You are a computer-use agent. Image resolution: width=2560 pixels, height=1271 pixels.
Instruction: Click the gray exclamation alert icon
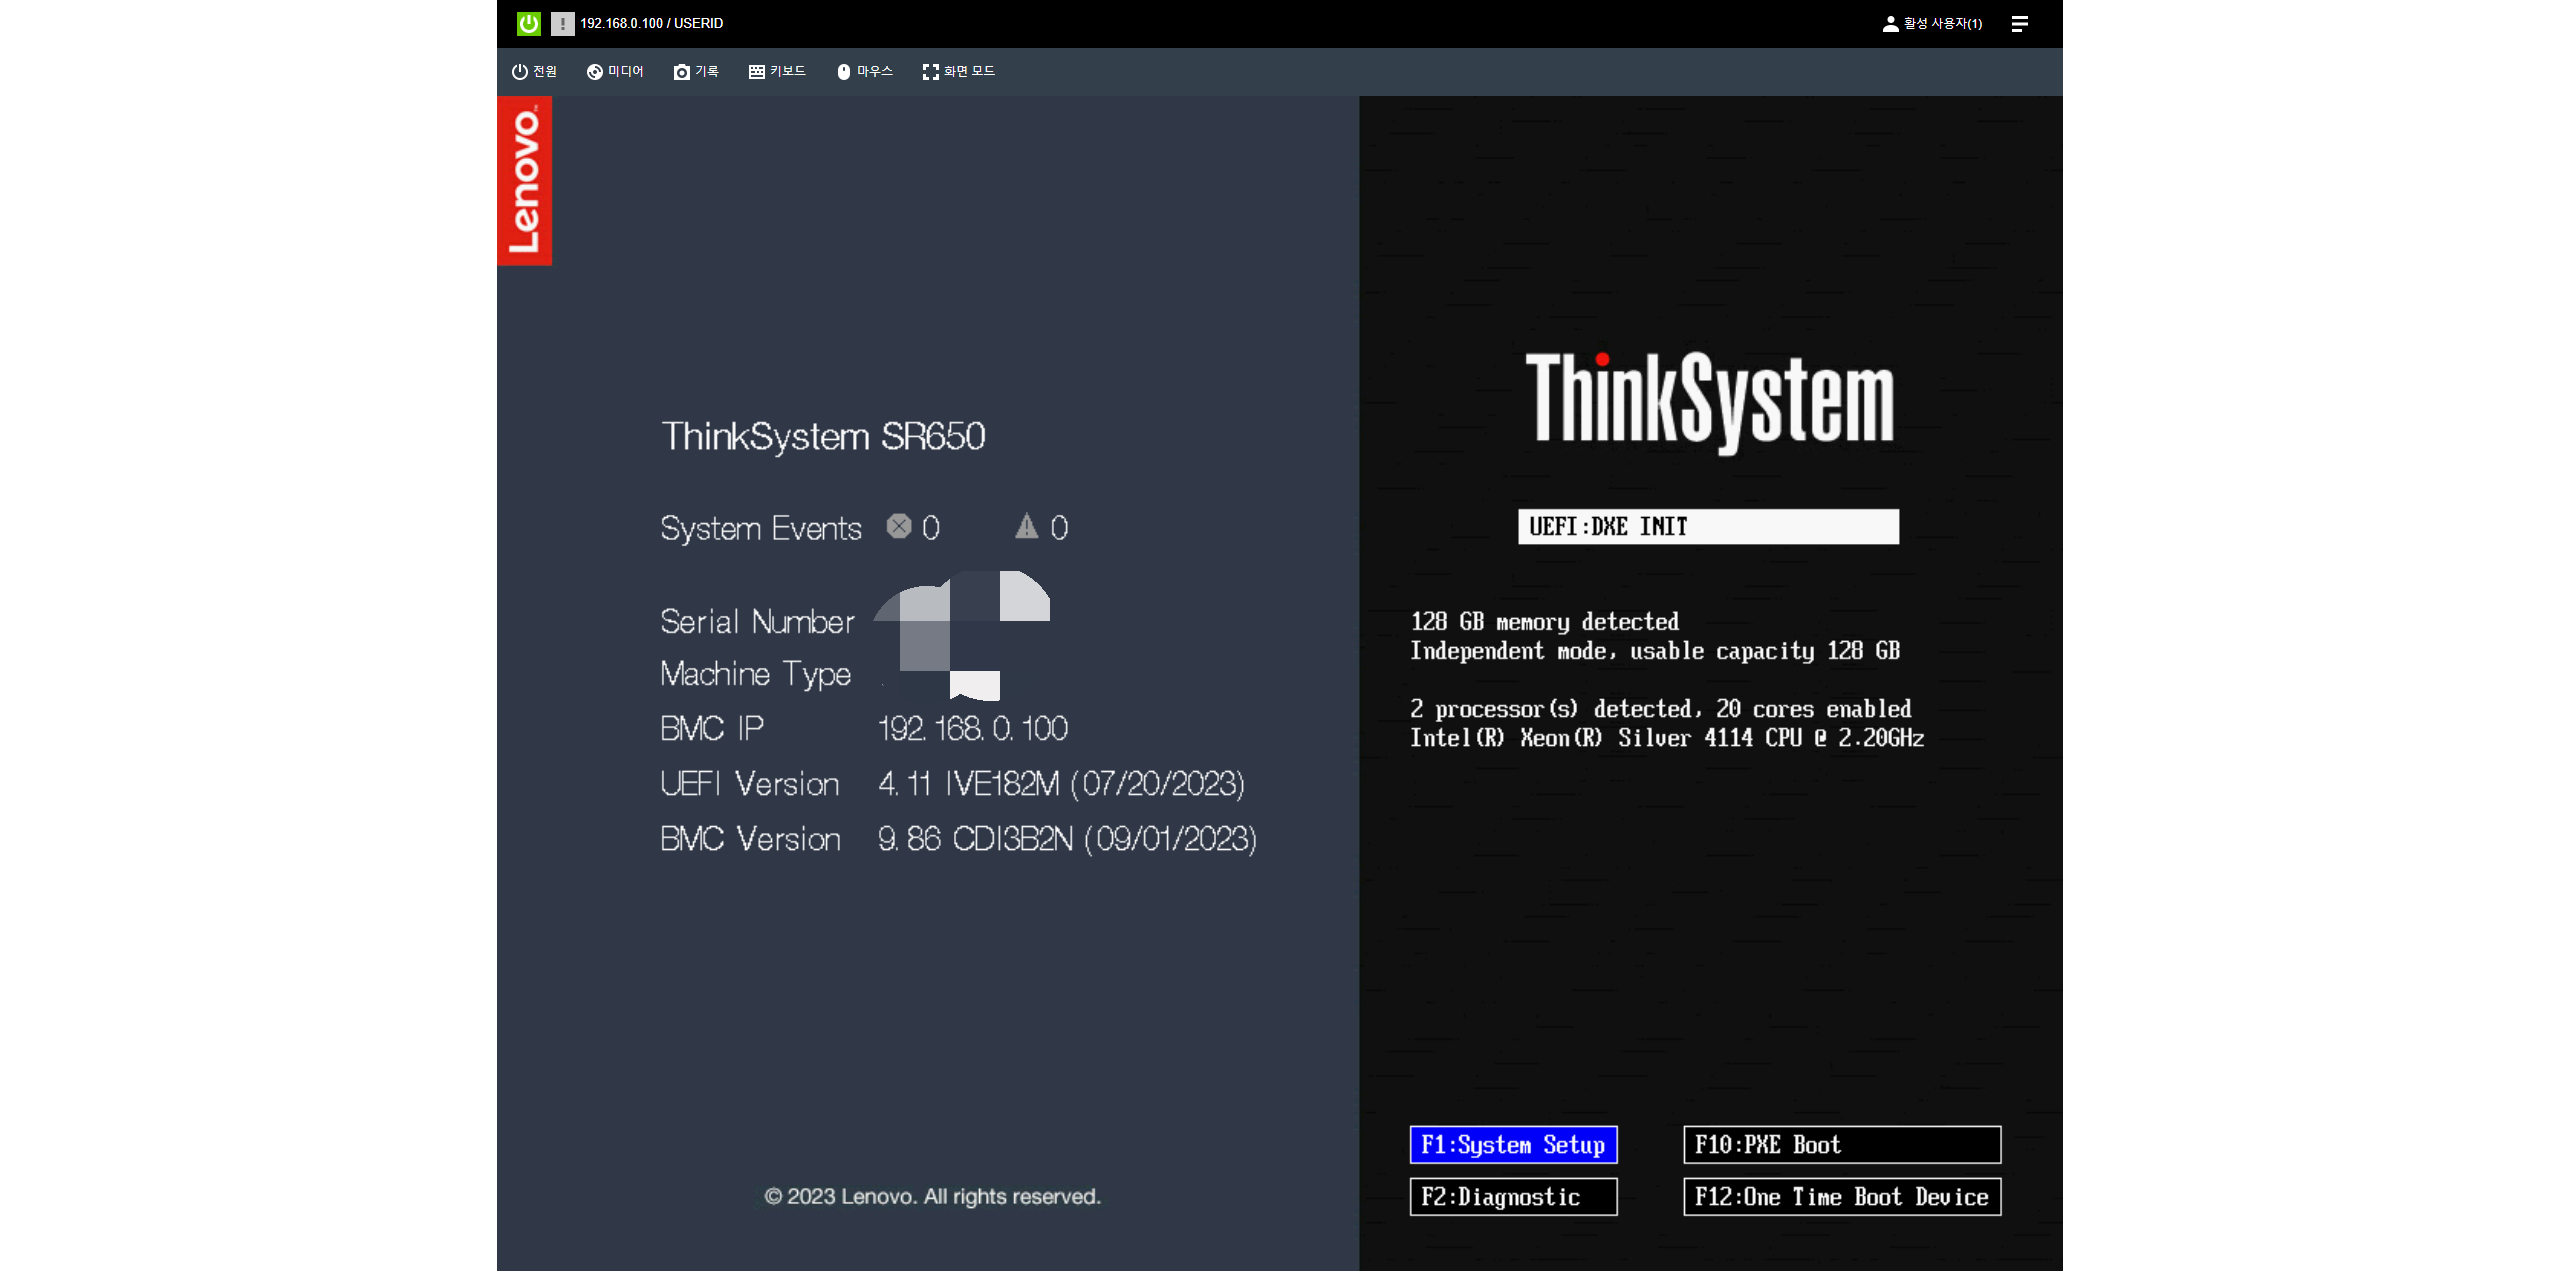coord(562,23)
